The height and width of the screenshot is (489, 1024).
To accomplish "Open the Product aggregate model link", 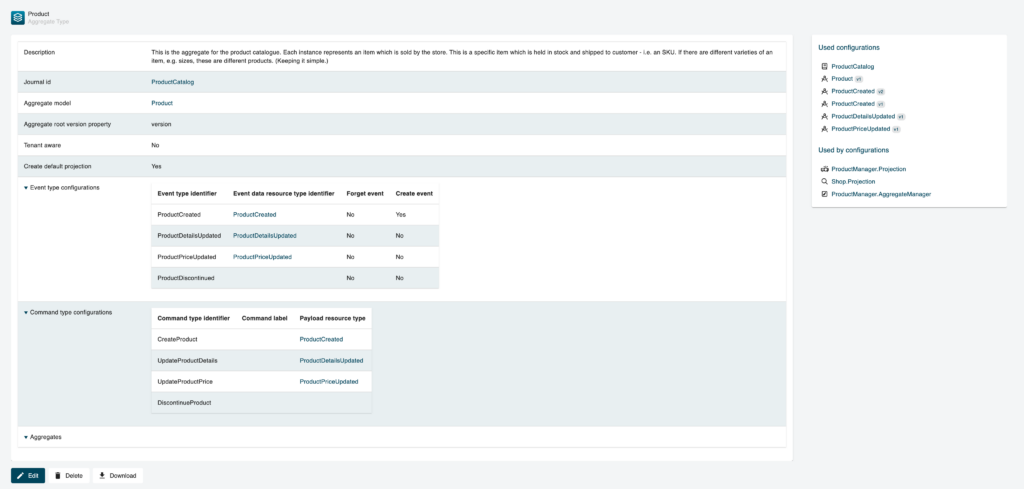I will click(x=162, y=103).
